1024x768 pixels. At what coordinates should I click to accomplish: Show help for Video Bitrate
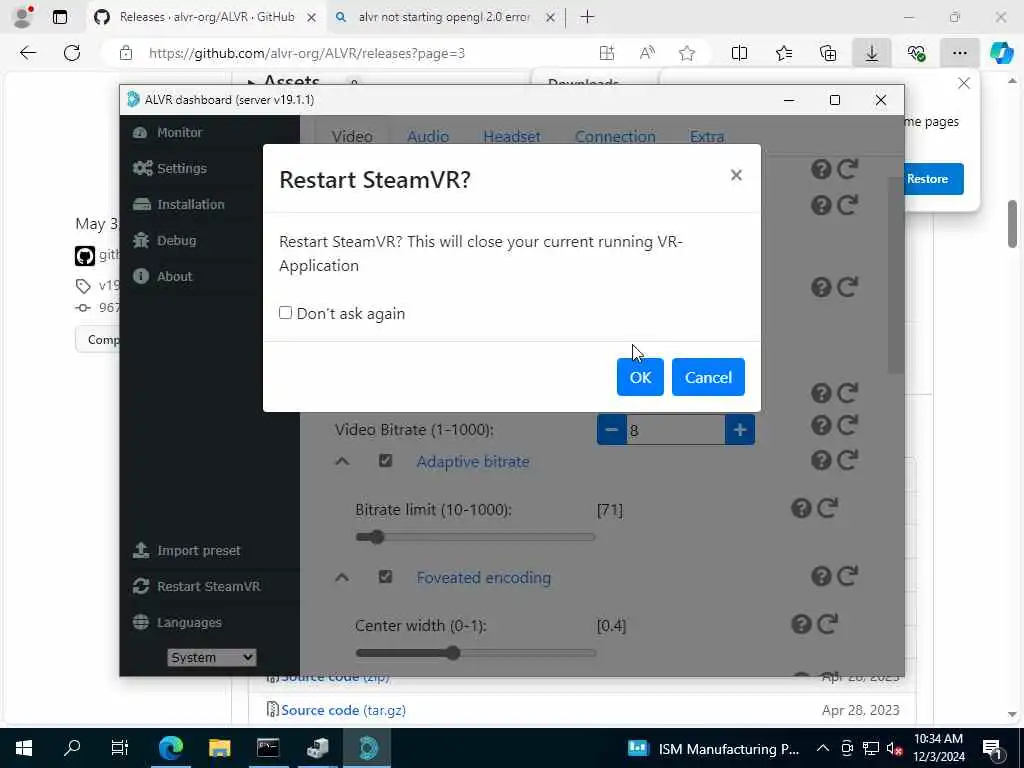click(821, 425)
